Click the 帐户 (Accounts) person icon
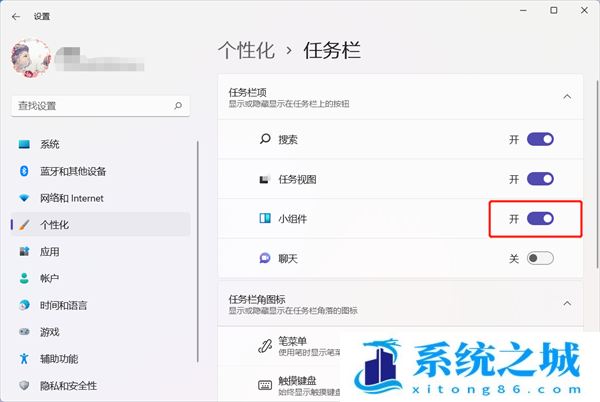This screenshot has height=402, width=600. [x=24, y=278]
